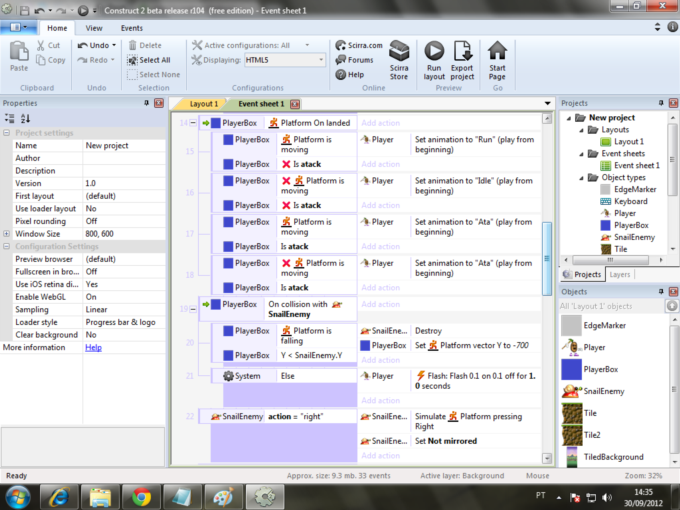Click the quick access Save icon
The height and width of the screenshot is (510, 680).
(x=25, y=10)
